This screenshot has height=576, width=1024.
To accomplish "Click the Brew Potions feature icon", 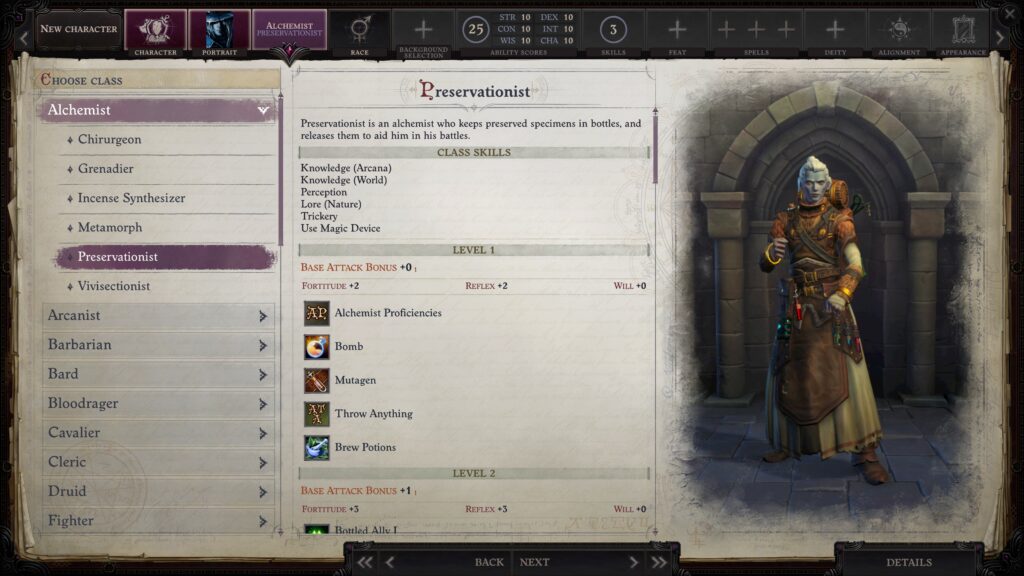I will click(x=317, y=448).
